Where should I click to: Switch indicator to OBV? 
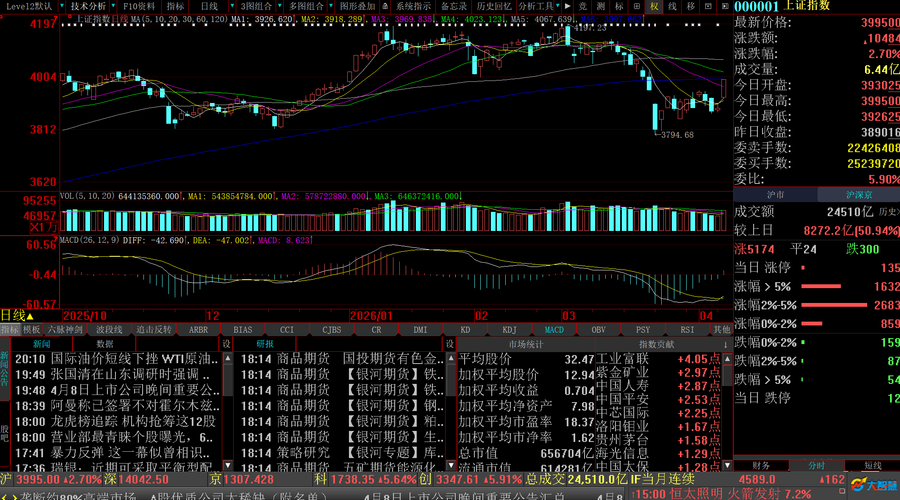(598, 330)
